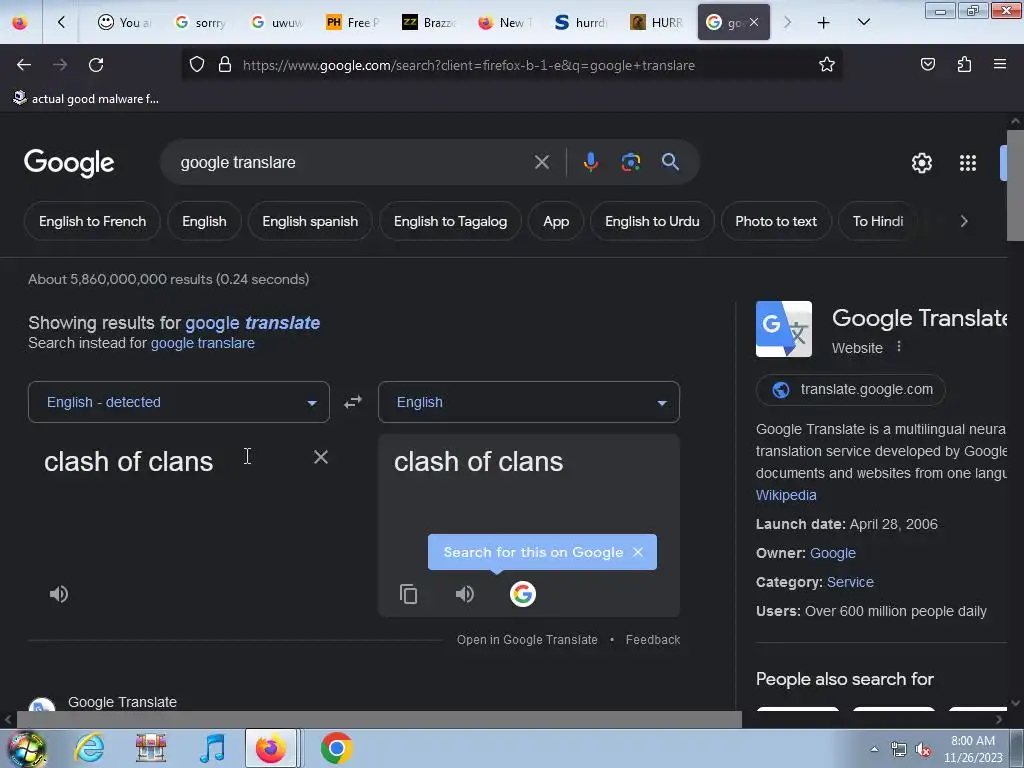This screenshot has width=1024, height=768.
Task: Click the google translate corrected link
Action: point(252,323)
